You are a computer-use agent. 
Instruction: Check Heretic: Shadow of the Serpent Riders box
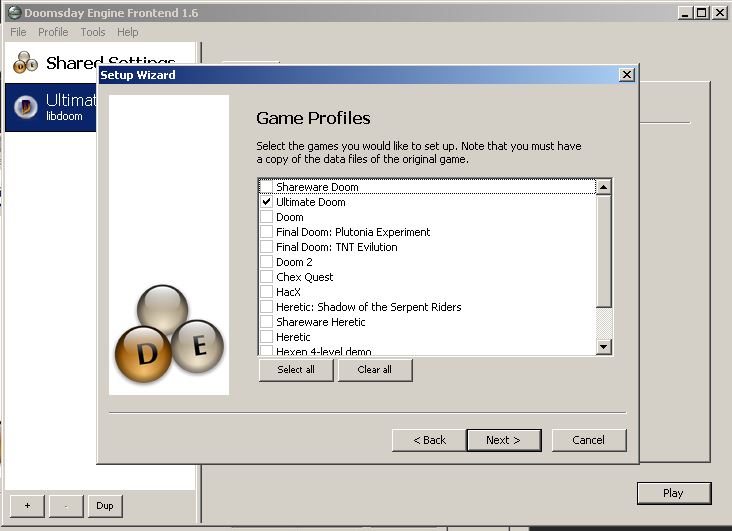266,306
